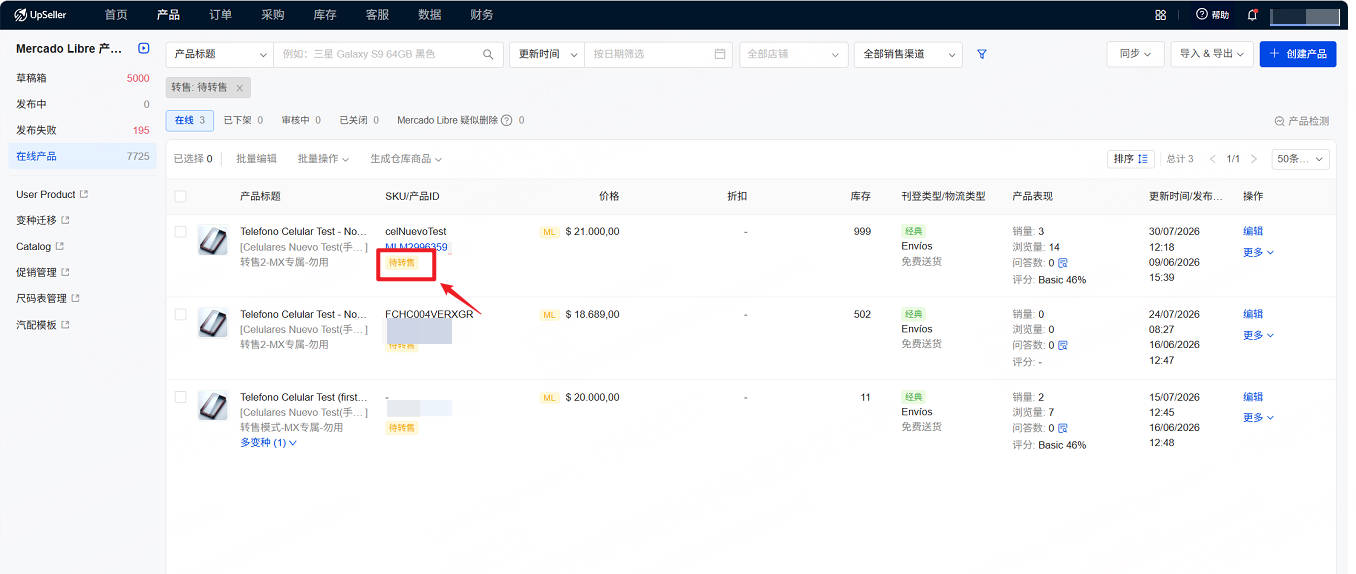Click 批量编辑 button
Screen dimensions: 1356x574
pyautogui.click(x=256, y=159)
